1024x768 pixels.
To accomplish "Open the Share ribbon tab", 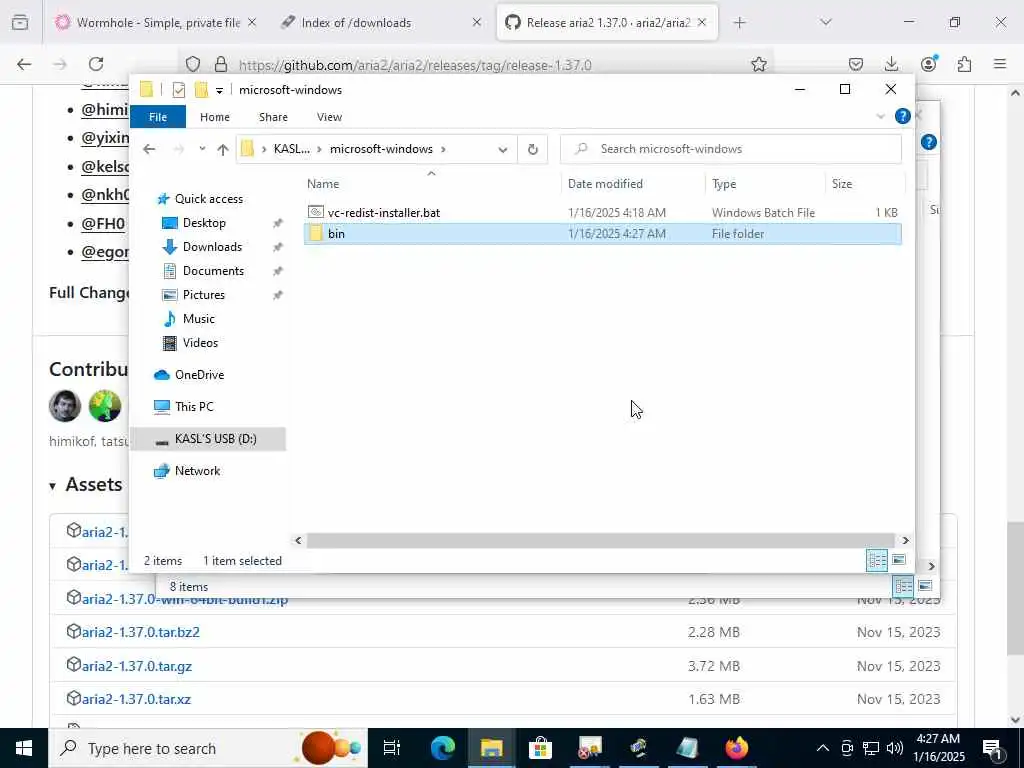I will tap(273, 117).
